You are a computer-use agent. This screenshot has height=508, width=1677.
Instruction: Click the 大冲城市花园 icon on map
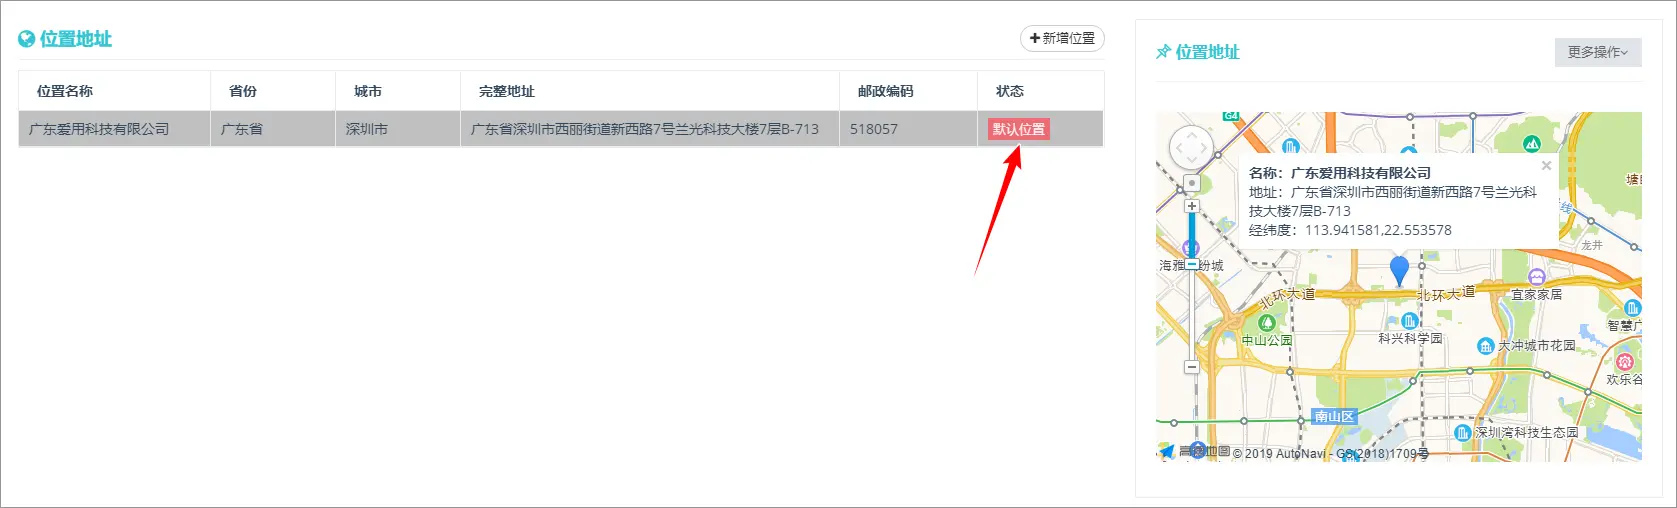click(1486, 346)
